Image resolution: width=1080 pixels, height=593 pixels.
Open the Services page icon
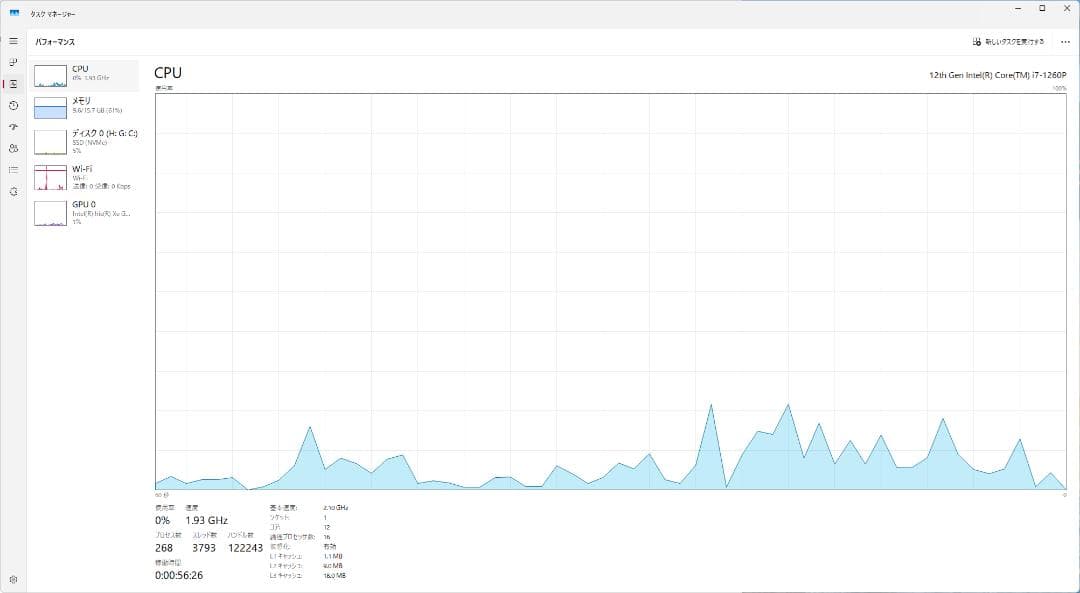[x=13, y=191]
